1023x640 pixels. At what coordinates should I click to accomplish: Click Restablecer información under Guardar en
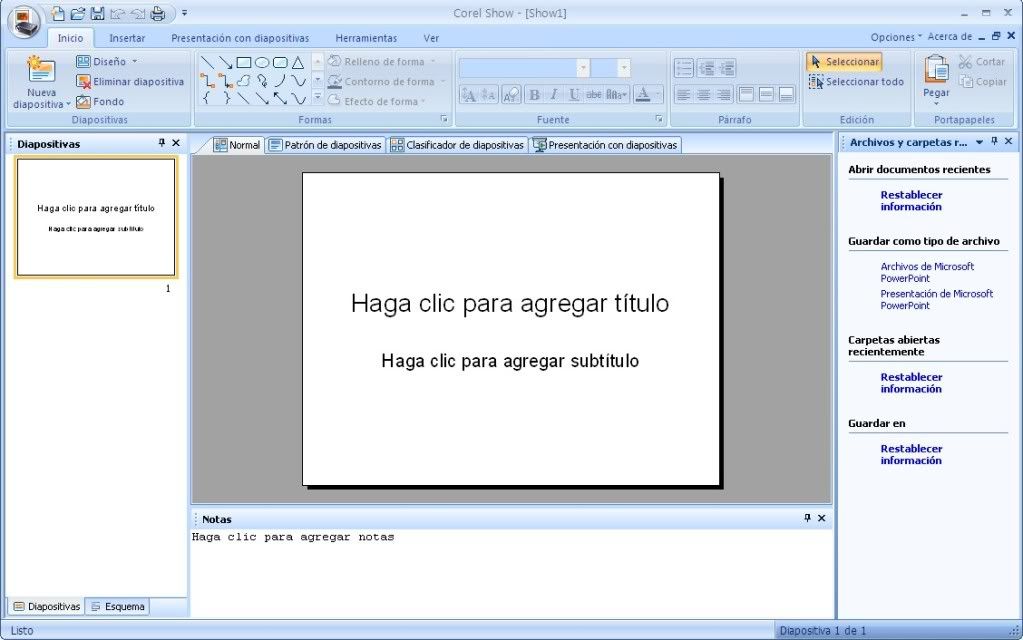911,454
